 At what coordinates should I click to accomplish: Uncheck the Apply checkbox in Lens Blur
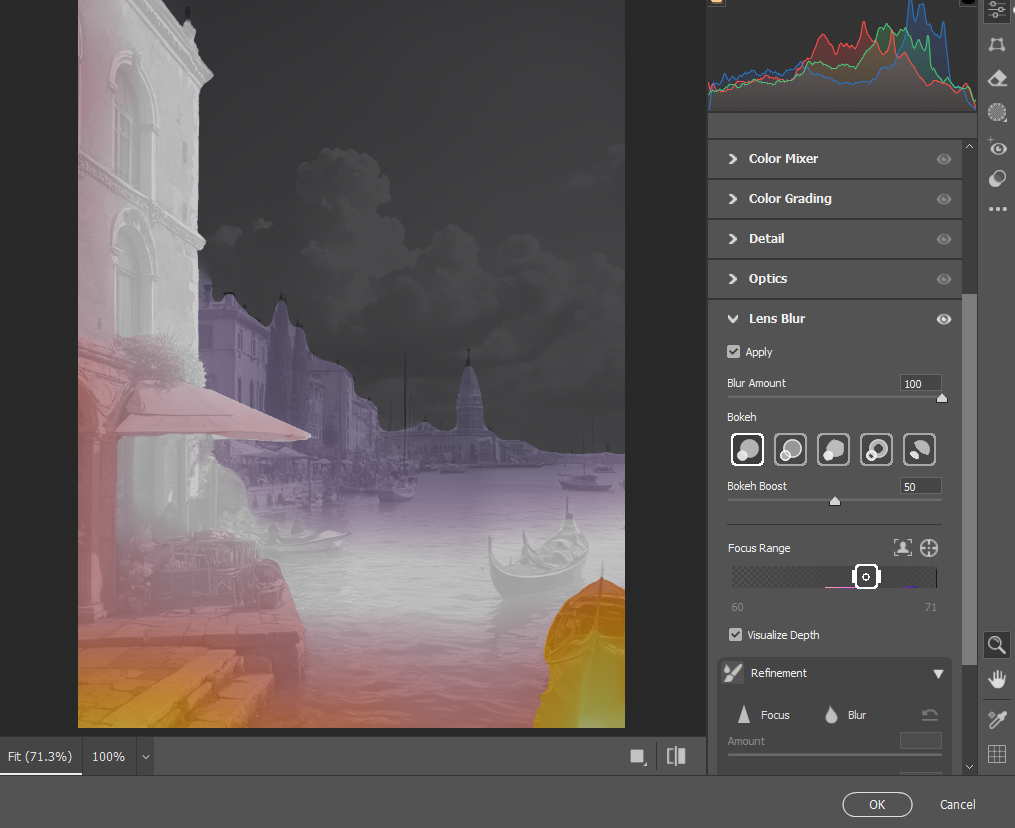click(x=733, y=352)
